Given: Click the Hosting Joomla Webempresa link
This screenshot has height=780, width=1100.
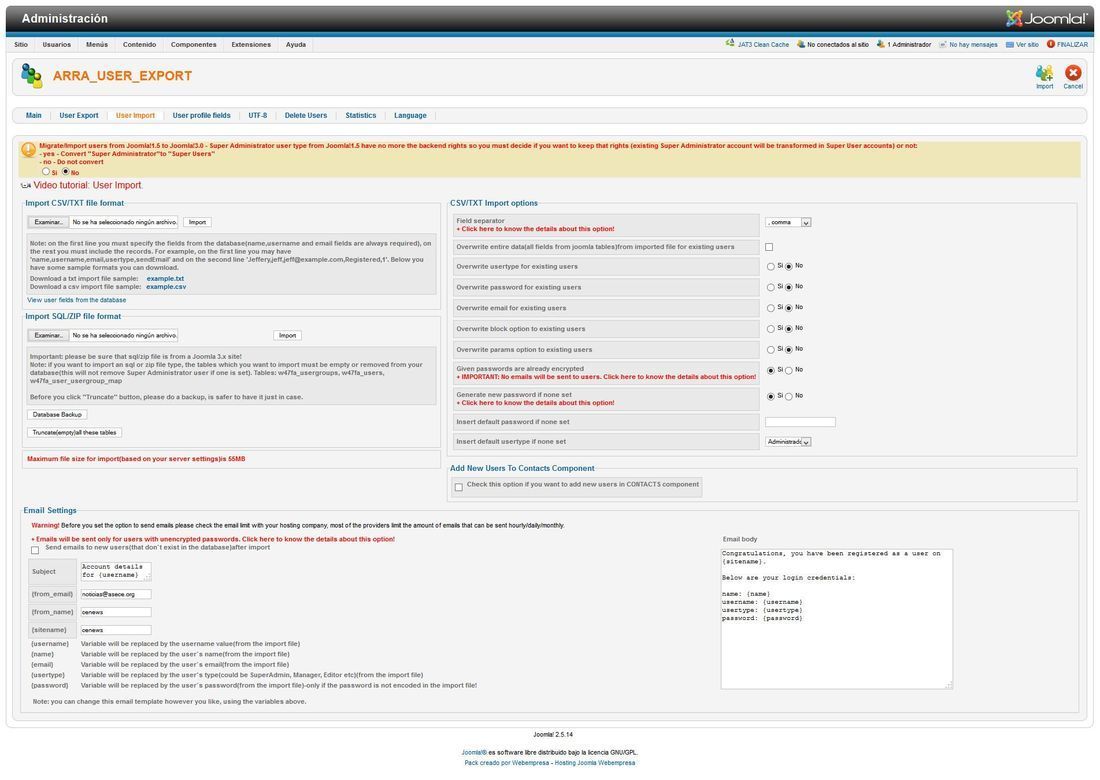Looking at the screenshot, I should [595, 762].
